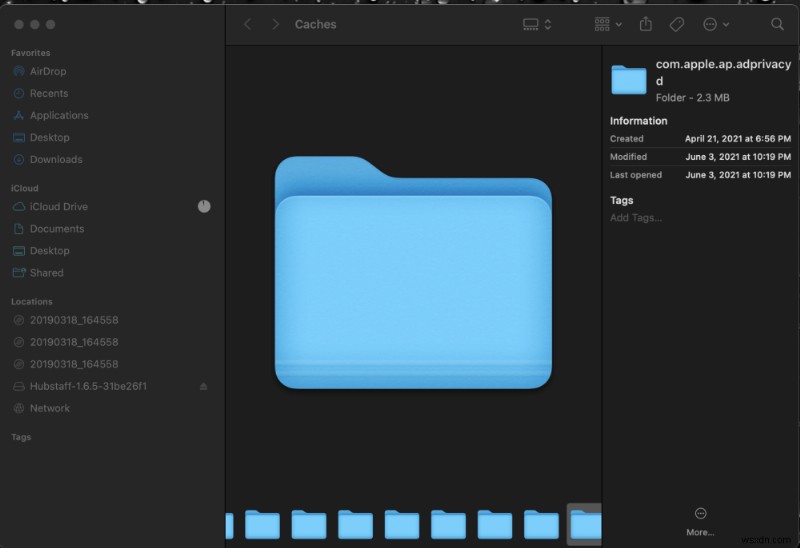Open the Action ellipsis dropdown menu
The height and width of the screenshot is (548, 800).
716,24
